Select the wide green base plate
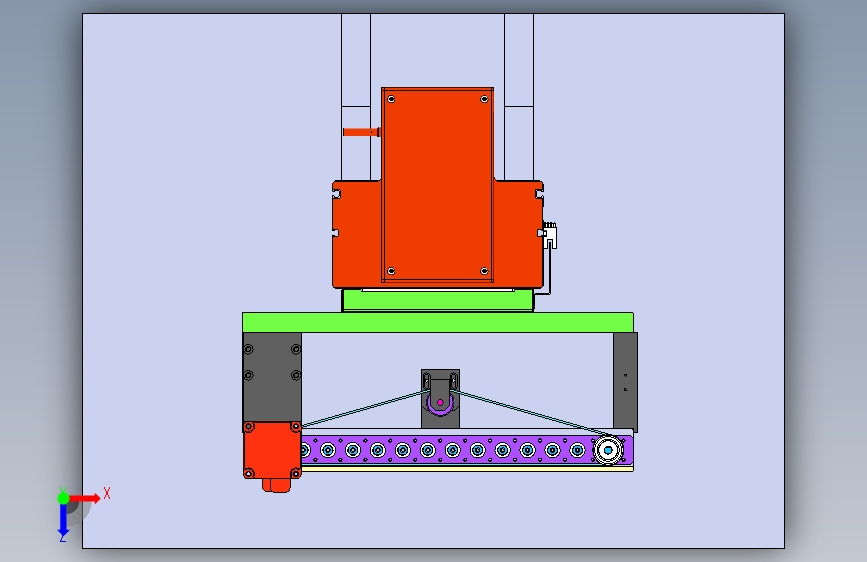Image resolution: width=867 pixels, height=562 pixels. pyautogui.click(x=438, y=322)
